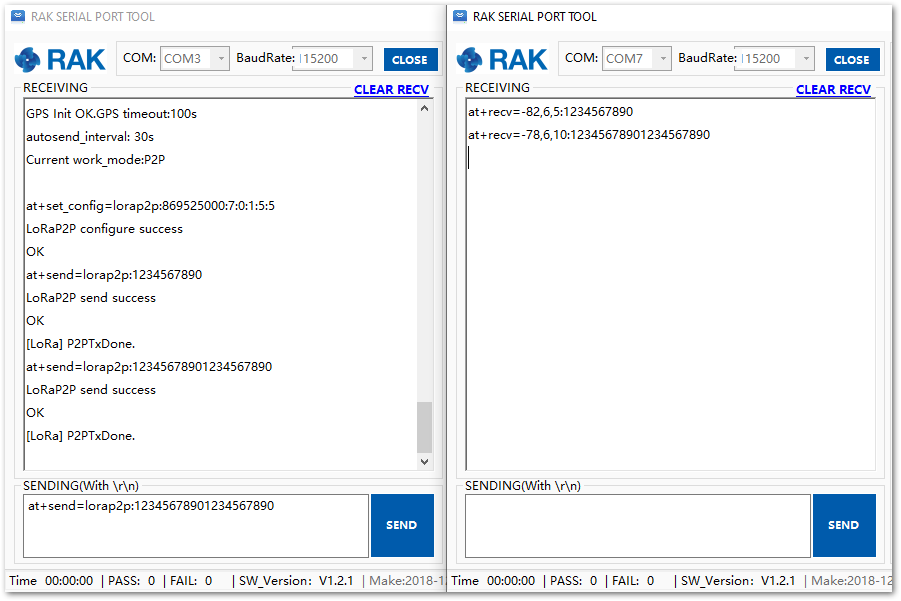Click the received line "at+recv=-78,6,10:12345678901234567890"
This screenshot has height=601, width=901.
pos(589,134)
